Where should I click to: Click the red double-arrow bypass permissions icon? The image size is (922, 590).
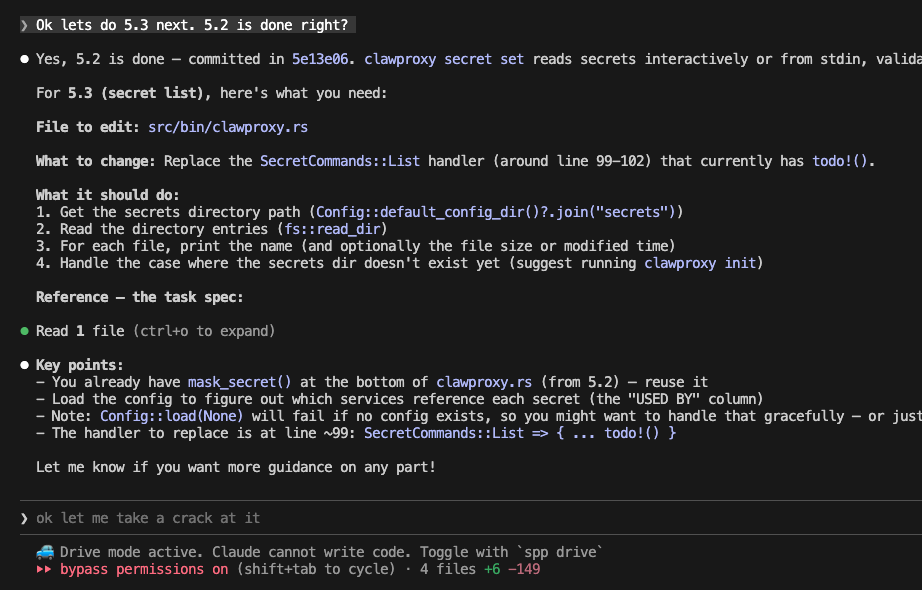[x=44, y=569]
